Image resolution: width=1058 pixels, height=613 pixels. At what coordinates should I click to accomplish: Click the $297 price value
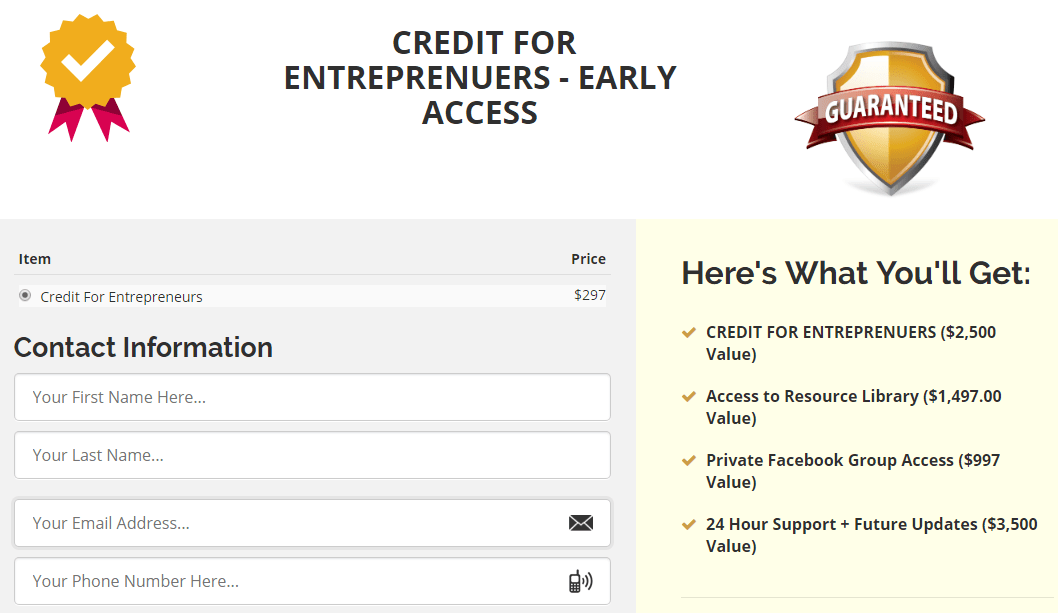point(590,295)
